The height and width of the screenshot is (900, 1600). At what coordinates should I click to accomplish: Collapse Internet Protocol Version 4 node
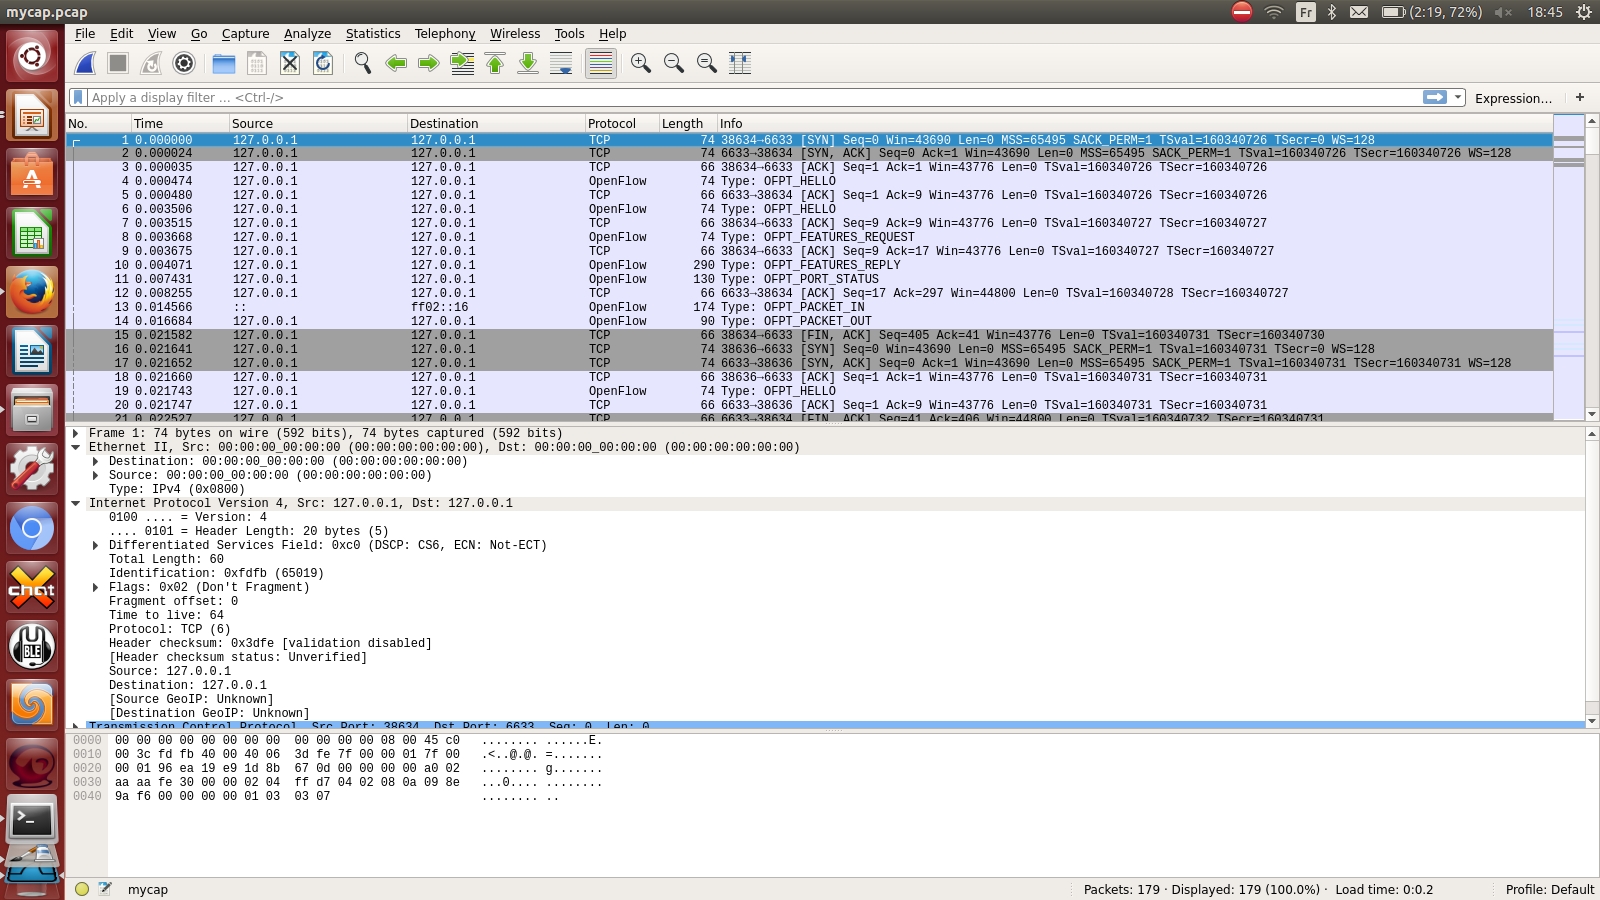(75, 503)
